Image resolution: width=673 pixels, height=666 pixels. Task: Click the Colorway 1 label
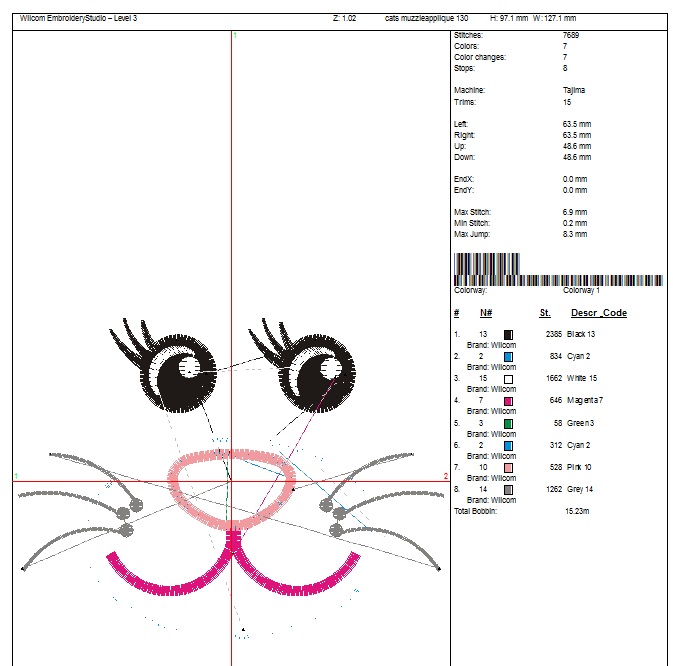pos(582,291)
